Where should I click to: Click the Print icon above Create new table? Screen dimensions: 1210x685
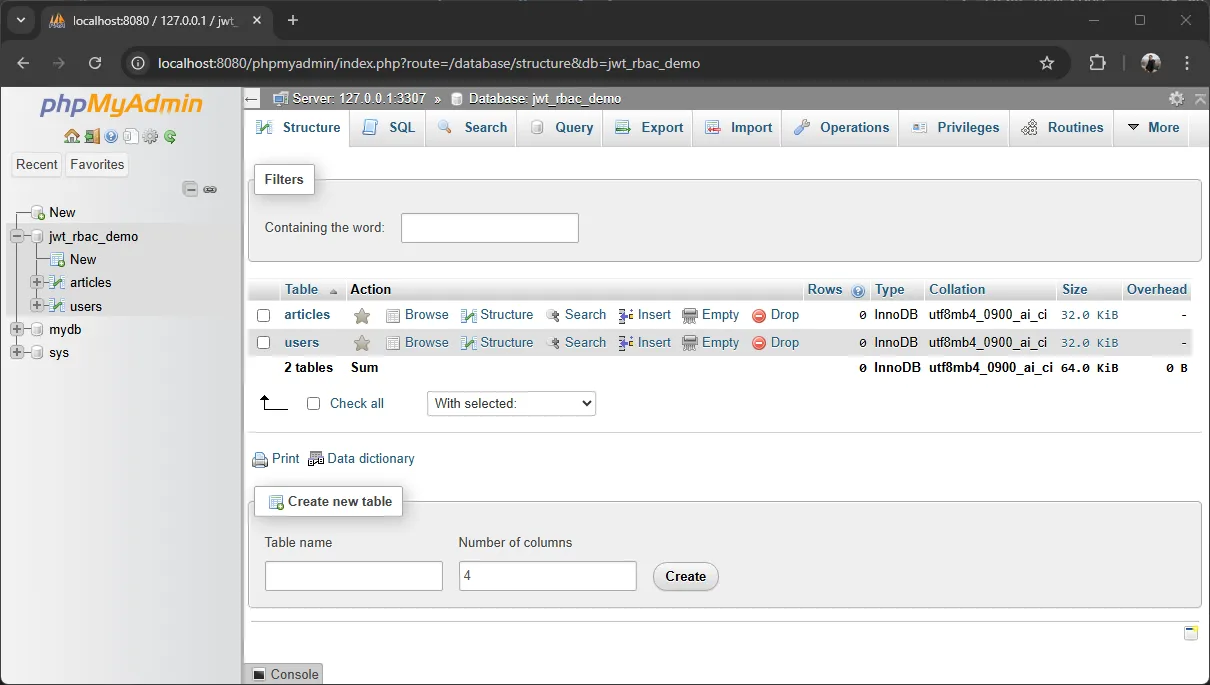coord(259,458)
